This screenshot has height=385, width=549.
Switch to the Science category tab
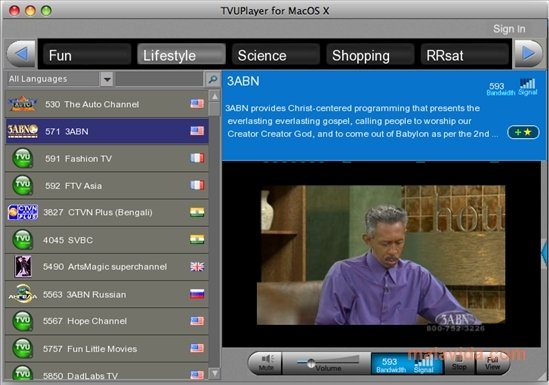pyautogui.click(x=276, y=54)
